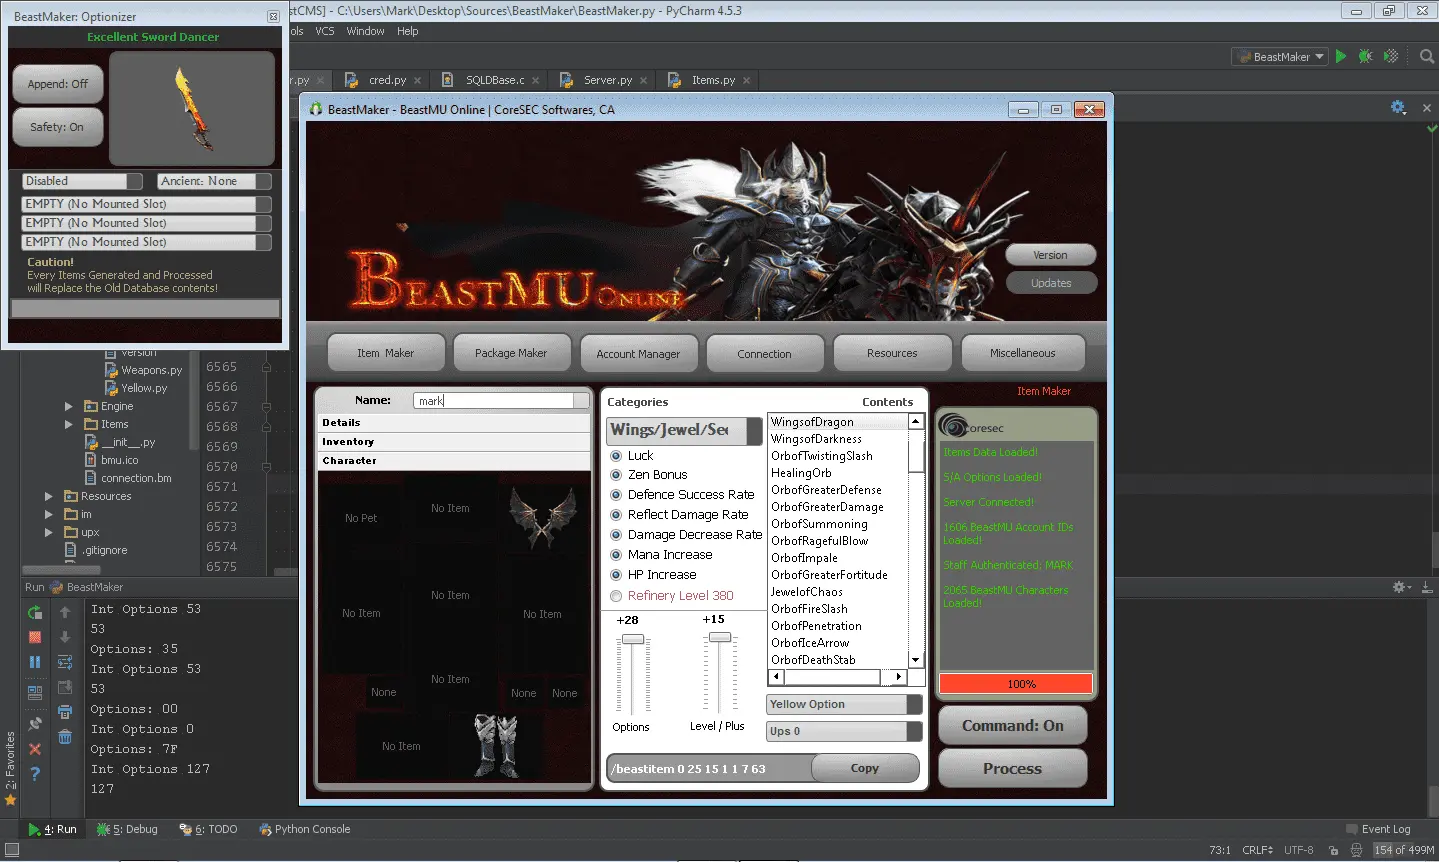This screenshot has width=1439, height=862.
Task: Open the Wings/Jewel/Seed category dropdown
Action: tap(685, 430)
